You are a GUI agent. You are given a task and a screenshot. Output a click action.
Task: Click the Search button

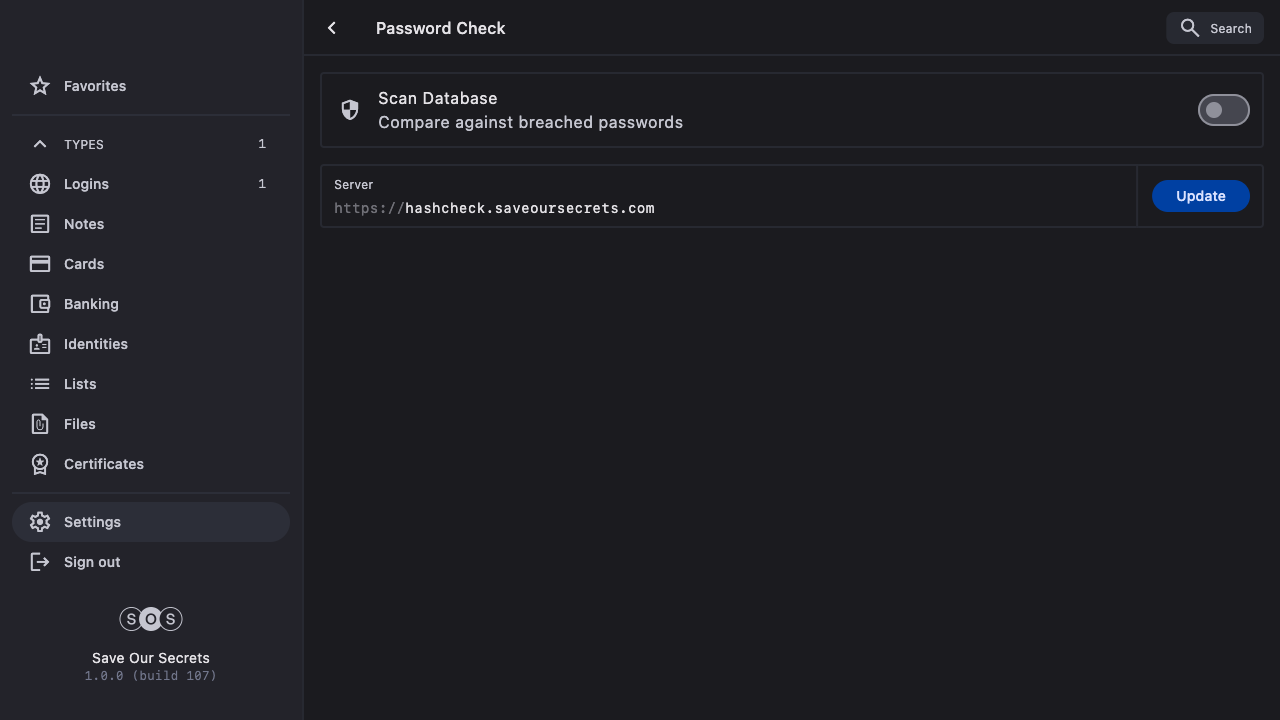pyautogui.click(x=1214, y=28)
